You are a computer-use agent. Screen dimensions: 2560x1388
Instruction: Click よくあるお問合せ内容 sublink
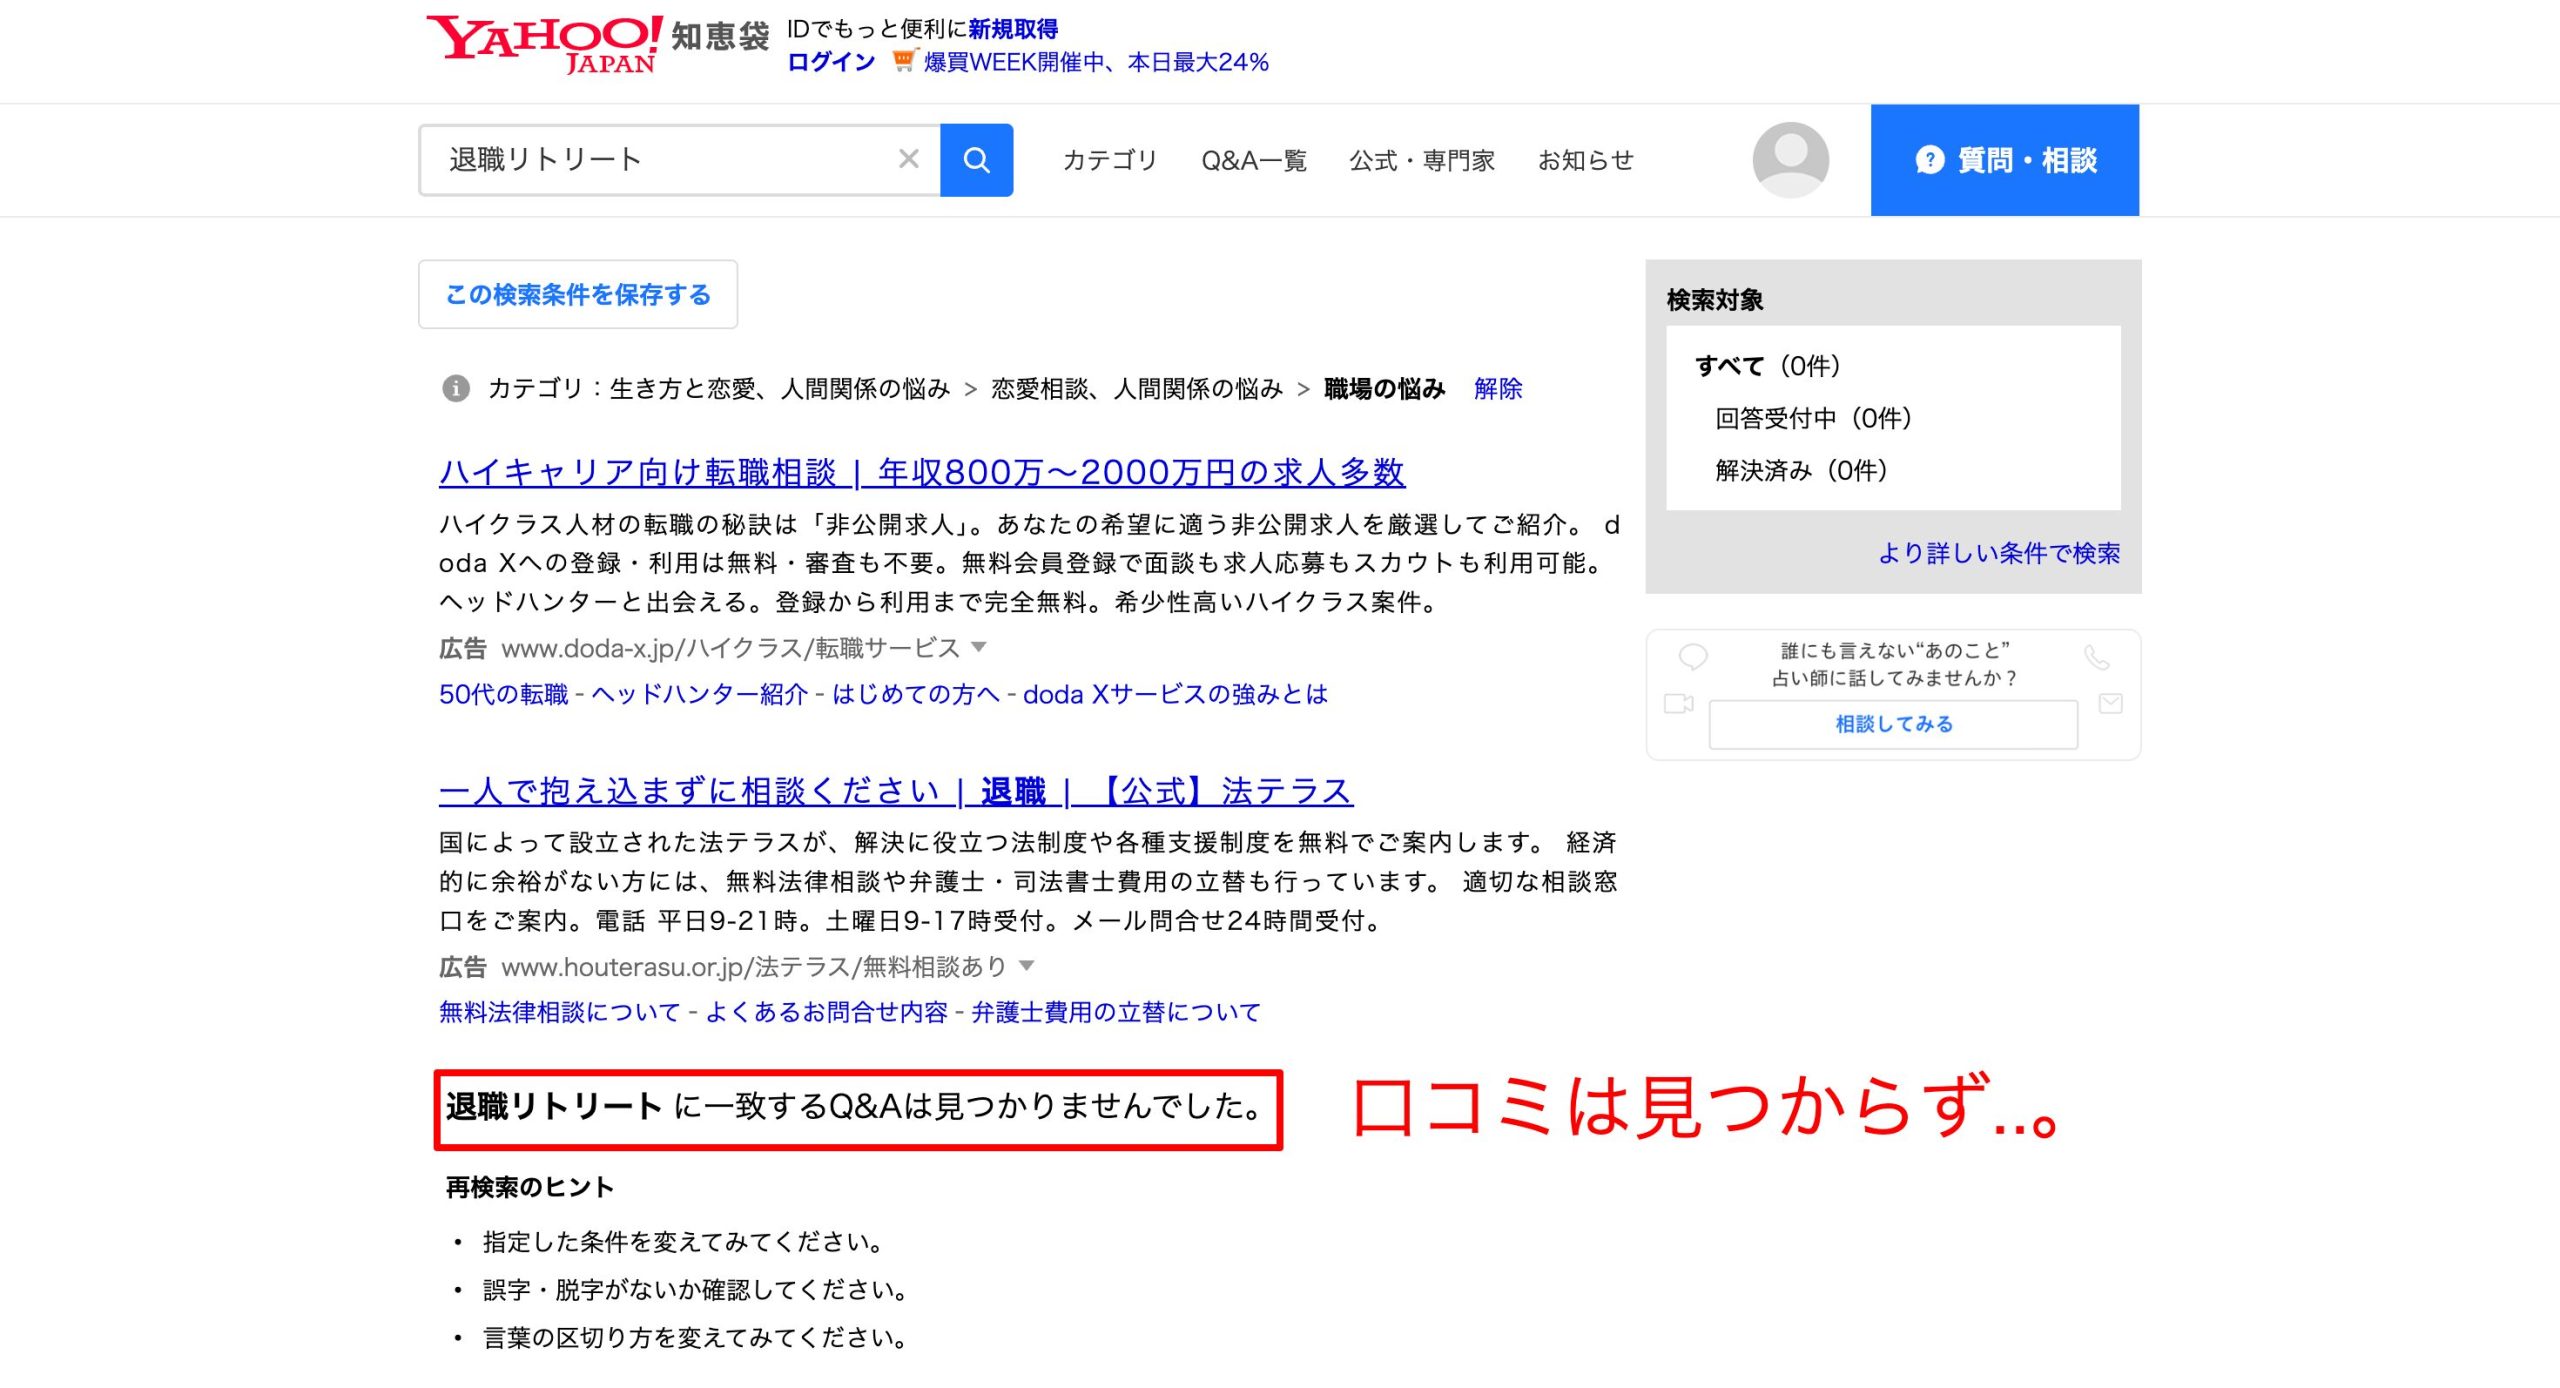pos(827,1012)
